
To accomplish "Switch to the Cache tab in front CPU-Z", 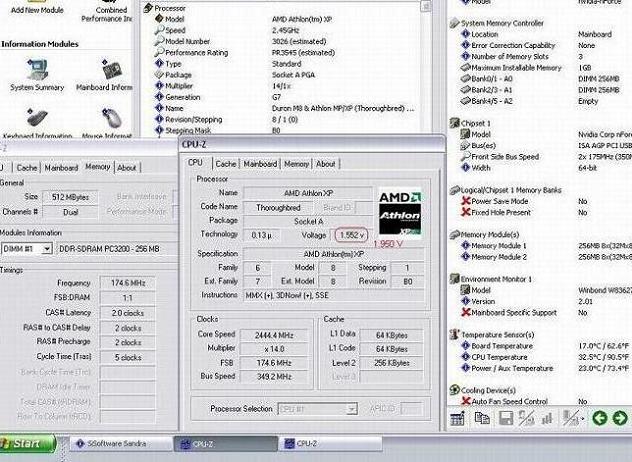I will tap(225, 164).
